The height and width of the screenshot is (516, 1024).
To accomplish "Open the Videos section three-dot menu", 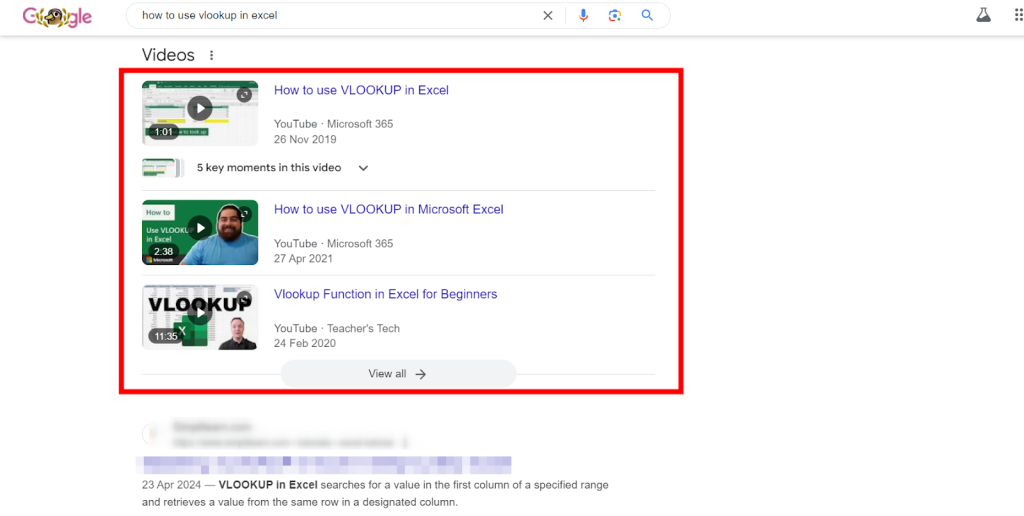I will (211, 56).
